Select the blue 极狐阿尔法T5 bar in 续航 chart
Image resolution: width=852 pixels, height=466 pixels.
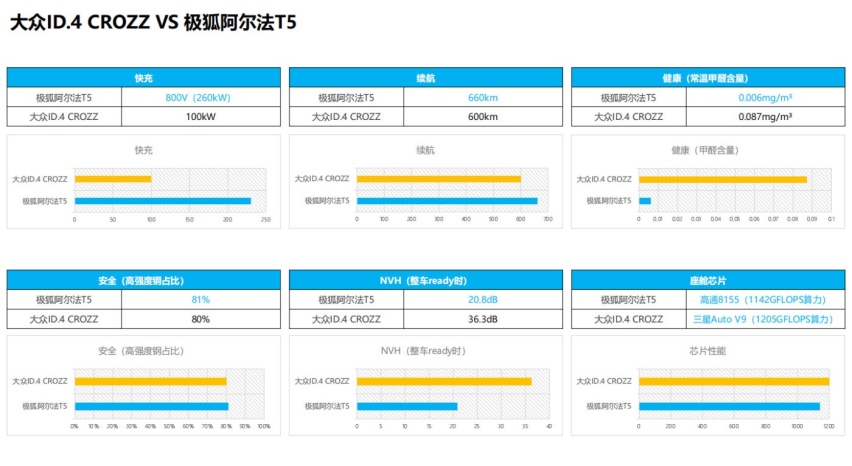click(x=447, y=201)
